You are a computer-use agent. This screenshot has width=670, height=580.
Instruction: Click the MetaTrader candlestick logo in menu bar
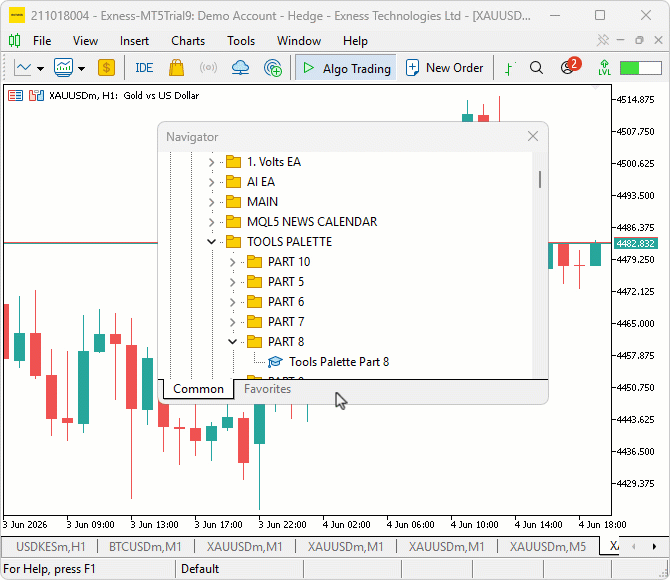click(15, 41)
